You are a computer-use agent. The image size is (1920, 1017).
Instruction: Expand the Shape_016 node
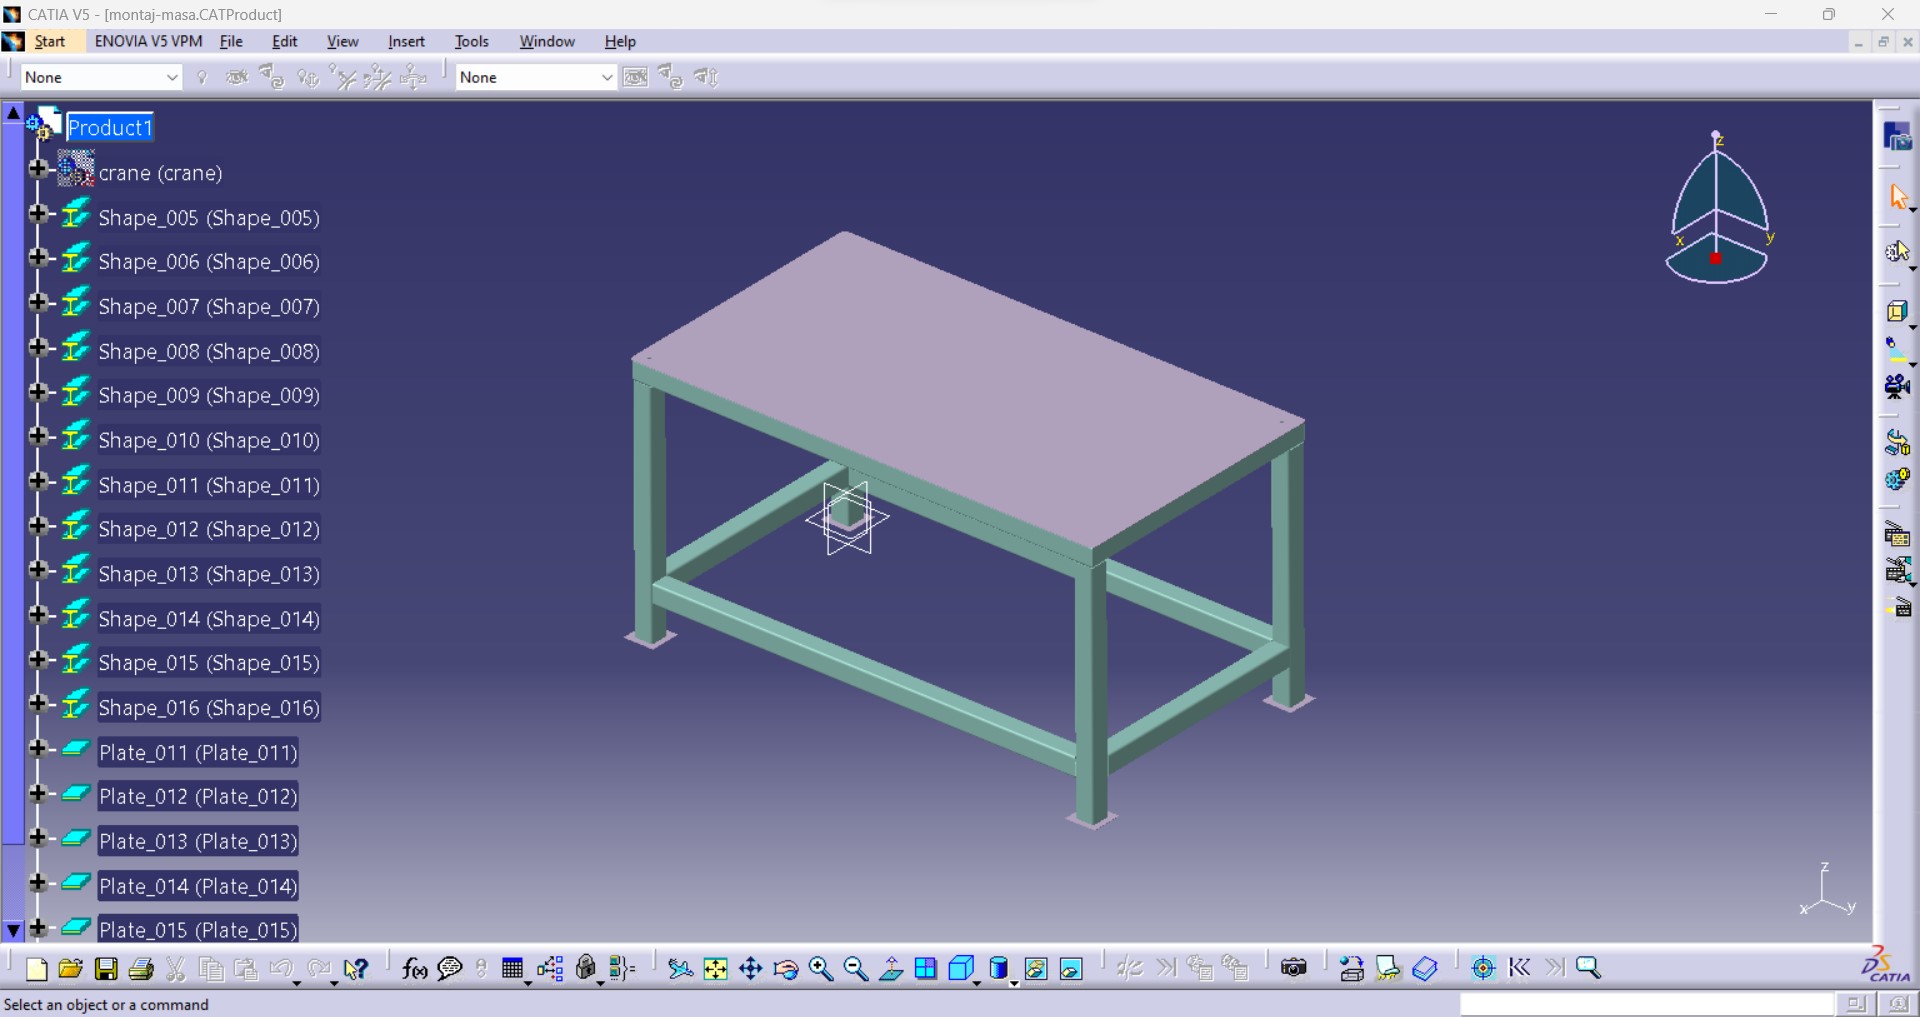(x=38, y=704)
